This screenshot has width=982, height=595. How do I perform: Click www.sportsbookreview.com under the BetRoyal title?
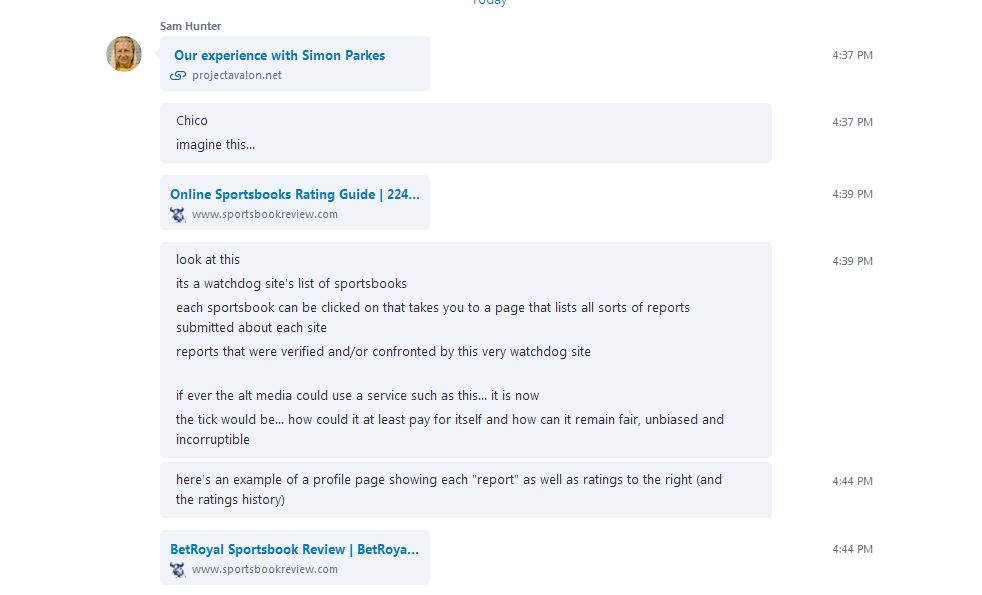(265, 569)
